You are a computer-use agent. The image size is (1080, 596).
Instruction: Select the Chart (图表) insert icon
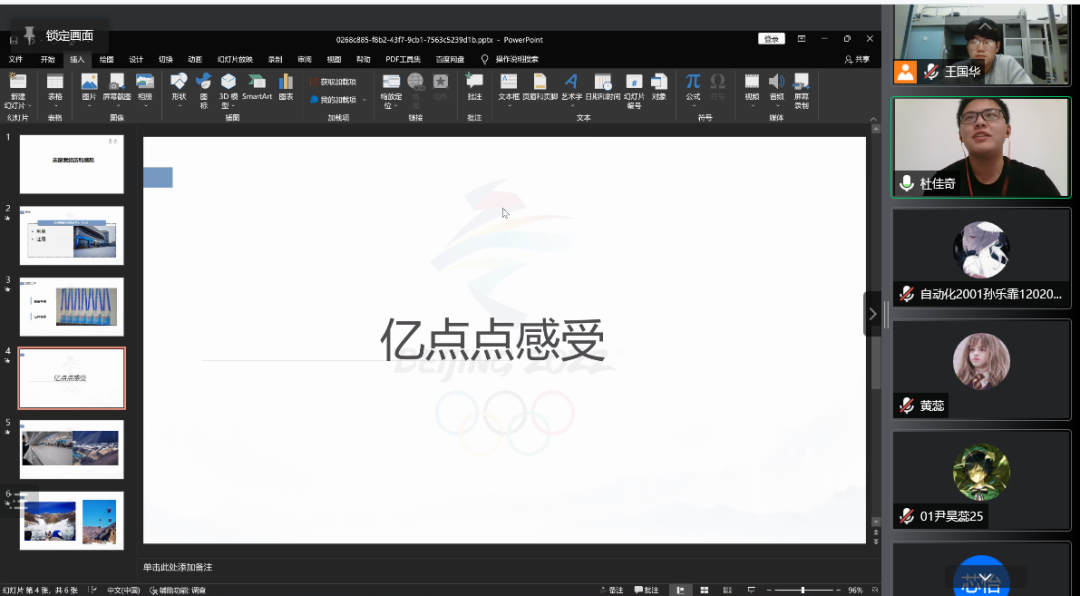point(285,88)
